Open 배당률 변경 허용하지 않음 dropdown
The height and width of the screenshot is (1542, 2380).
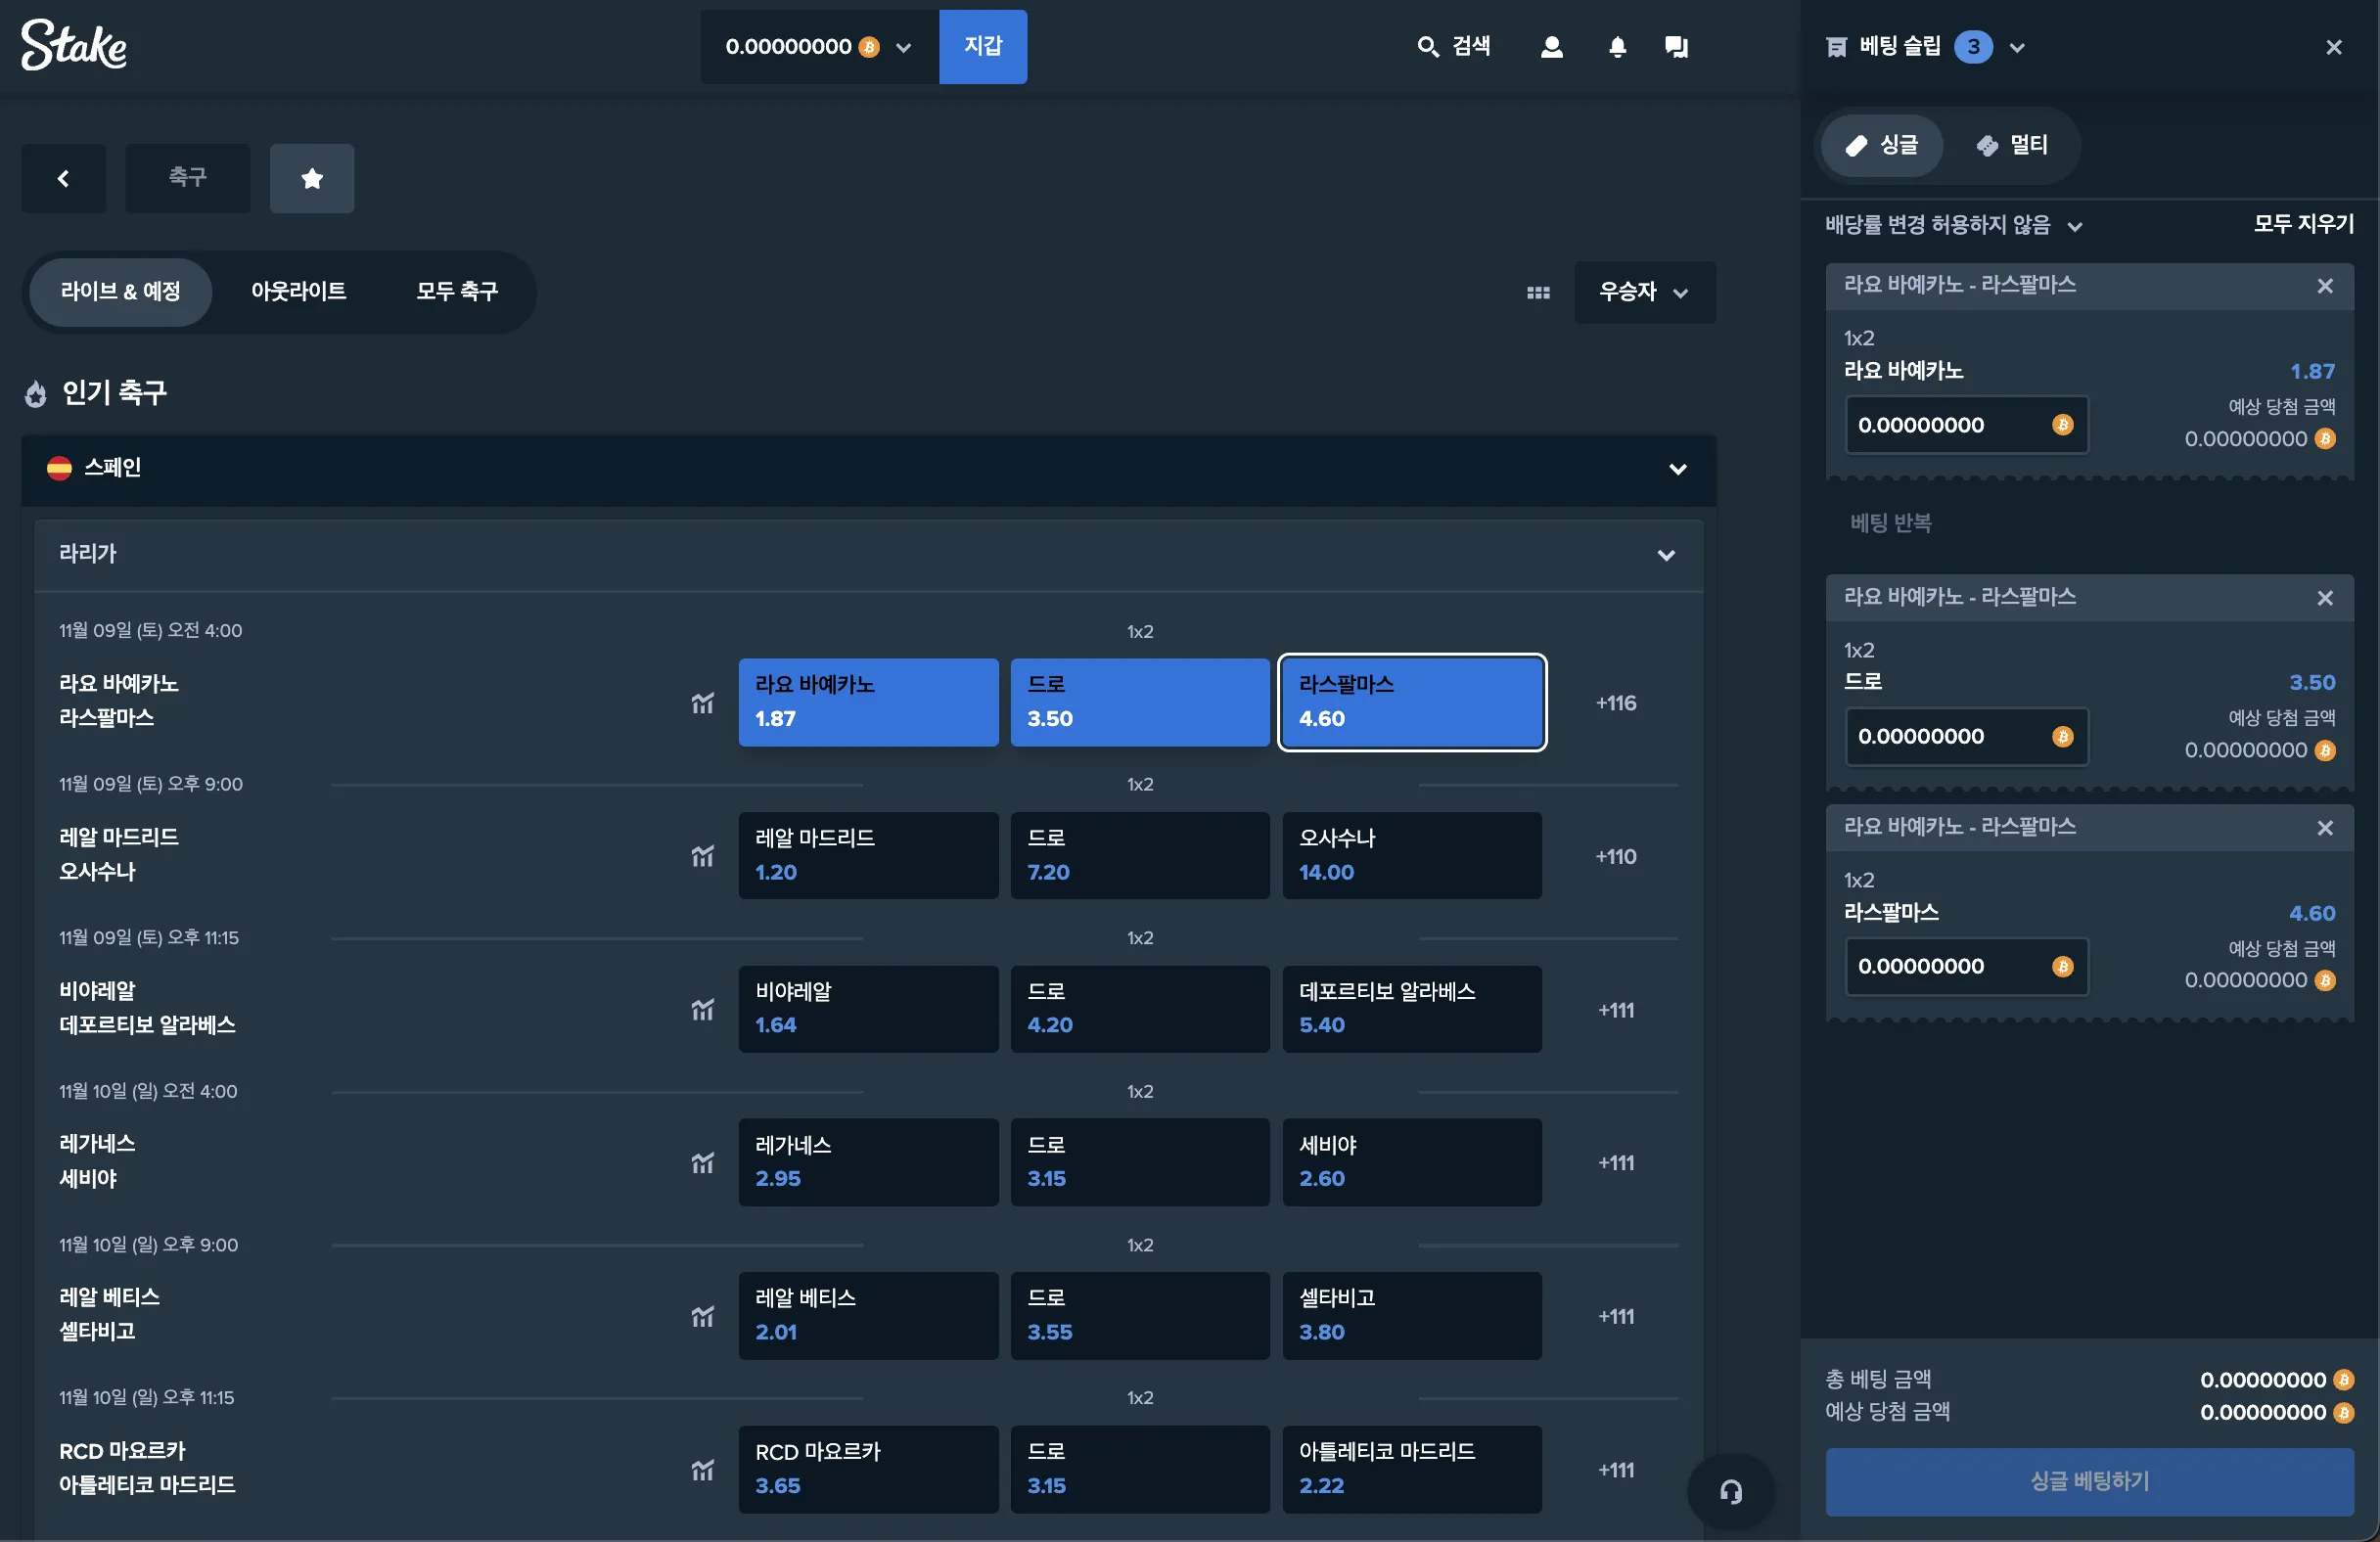[1954, 225]
